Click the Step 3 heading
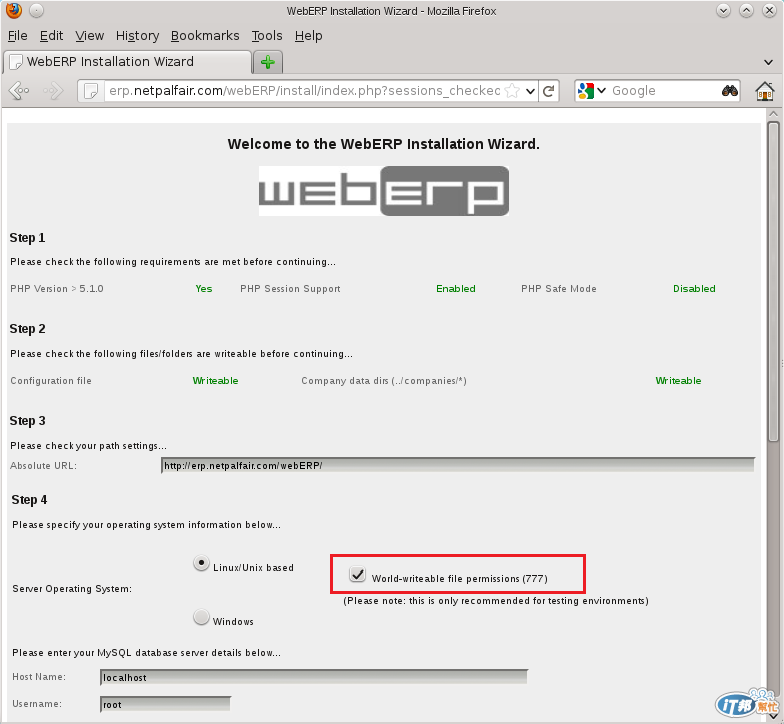 click(28, 420)
